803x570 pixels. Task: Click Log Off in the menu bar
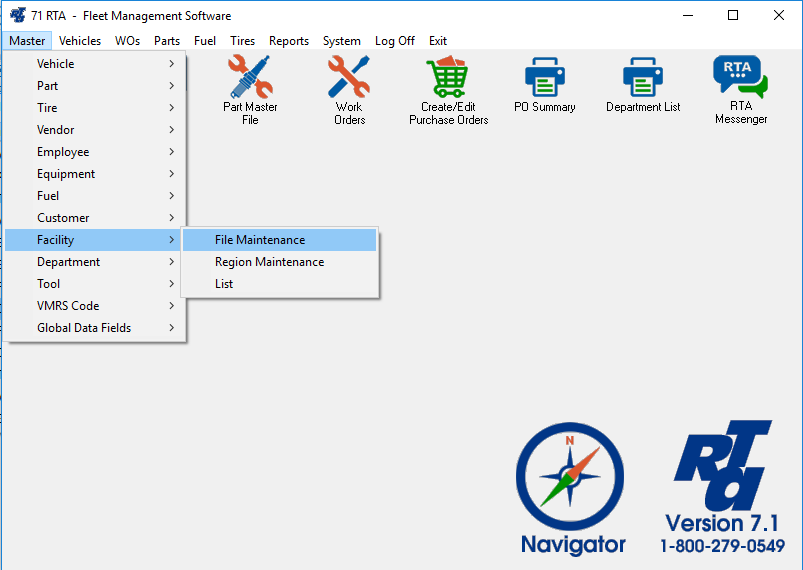tap(394, 41)
